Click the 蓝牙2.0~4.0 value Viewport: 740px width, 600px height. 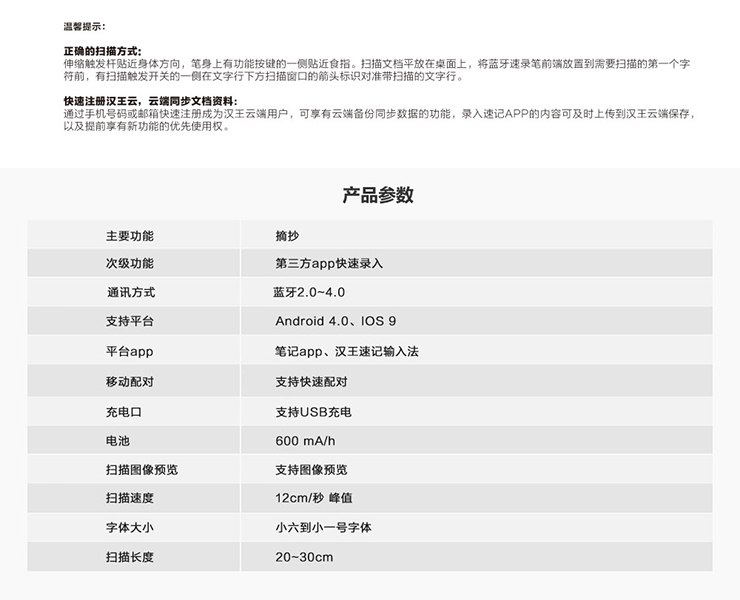[309, 293]
